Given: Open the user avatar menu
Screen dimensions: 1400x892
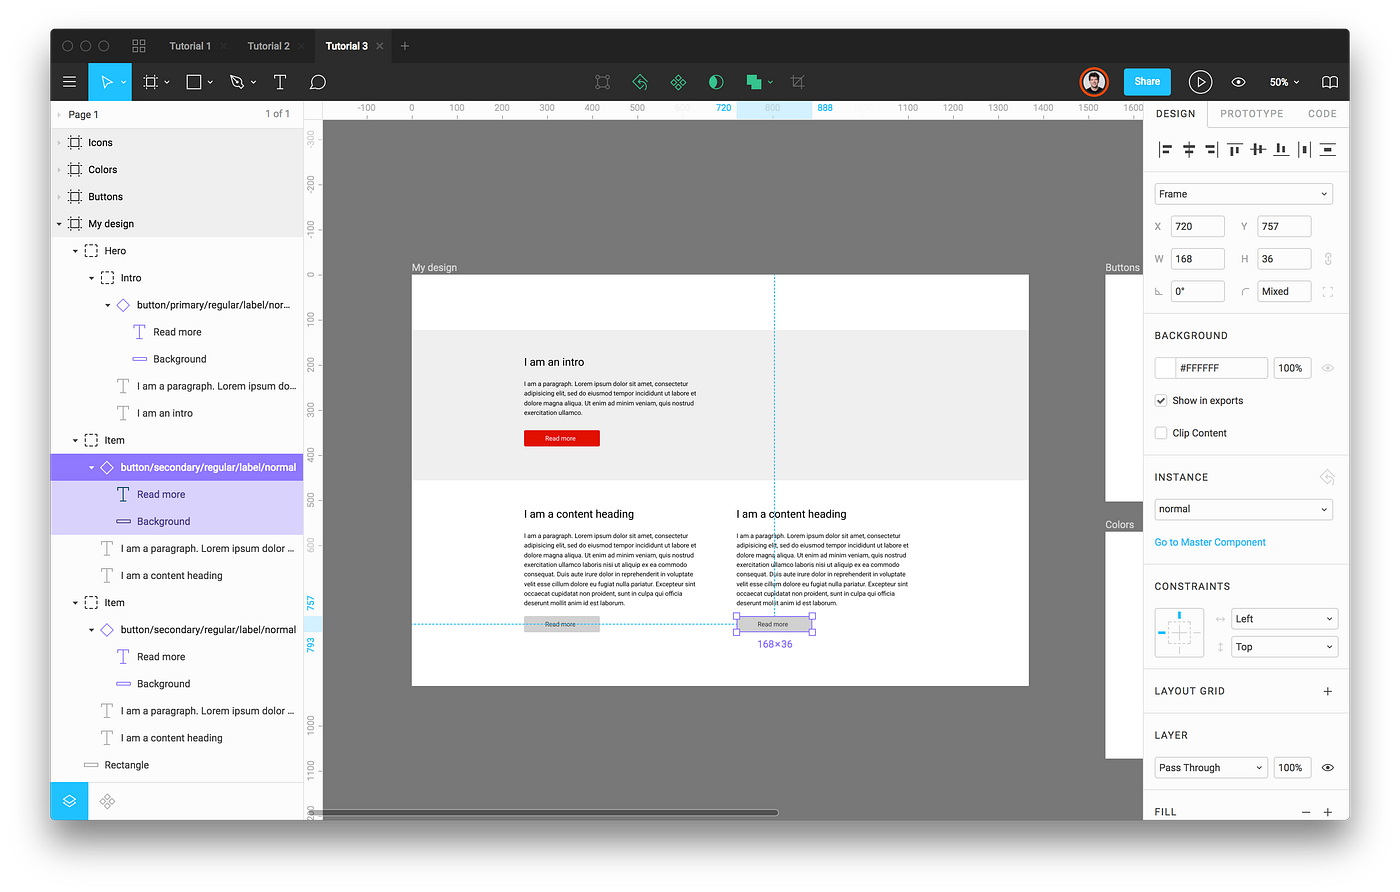Looking at the screenshot, I should point(1094,82).
